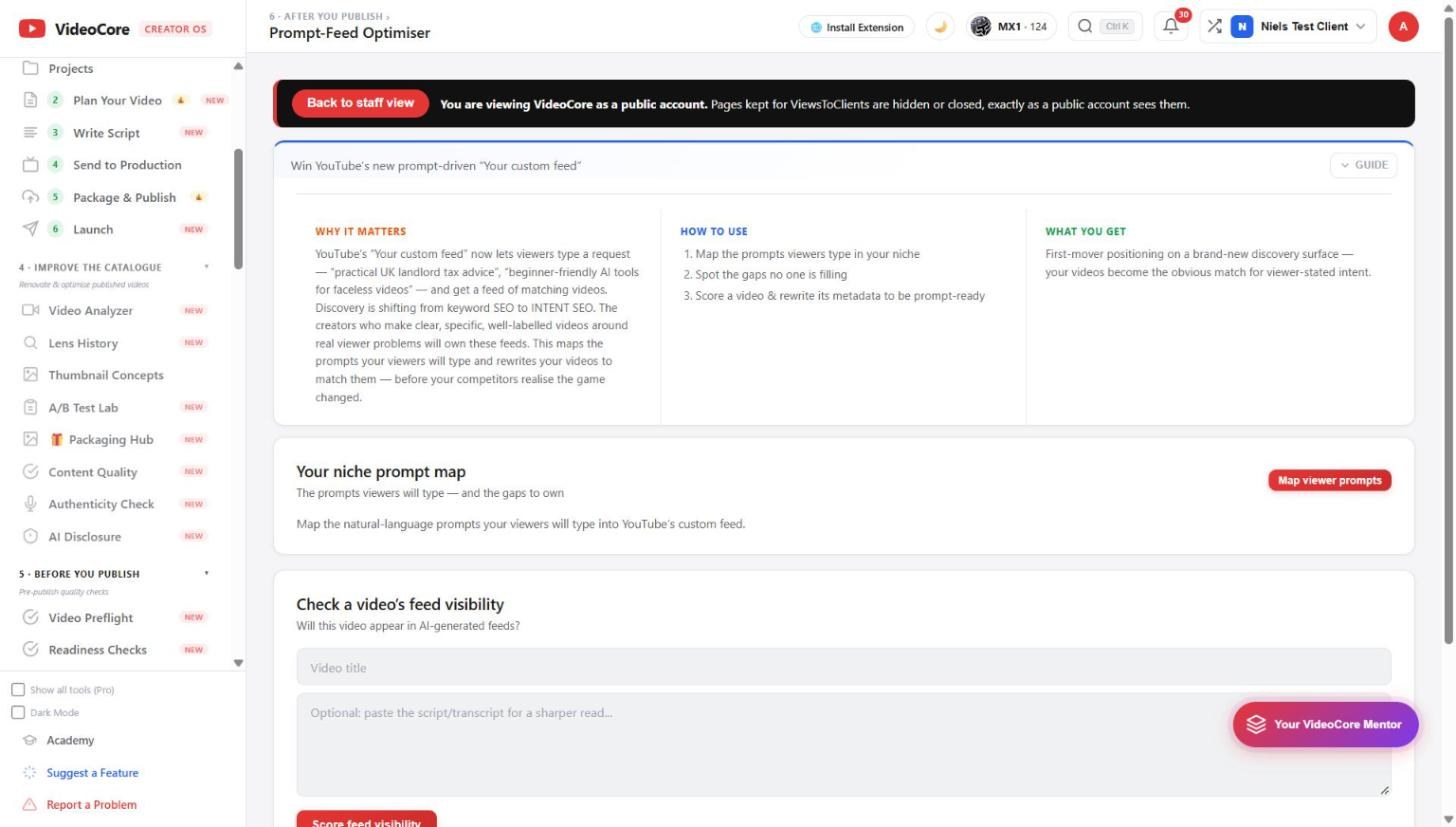
Task: Click the Map viewer prompts button
Action: click(1329, 481)
